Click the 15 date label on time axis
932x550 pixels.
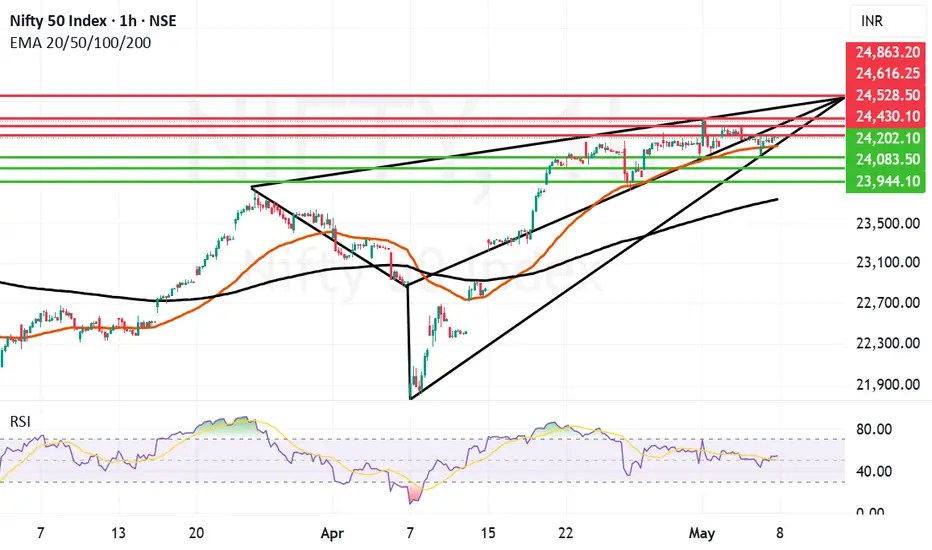[x=488, y=533]
